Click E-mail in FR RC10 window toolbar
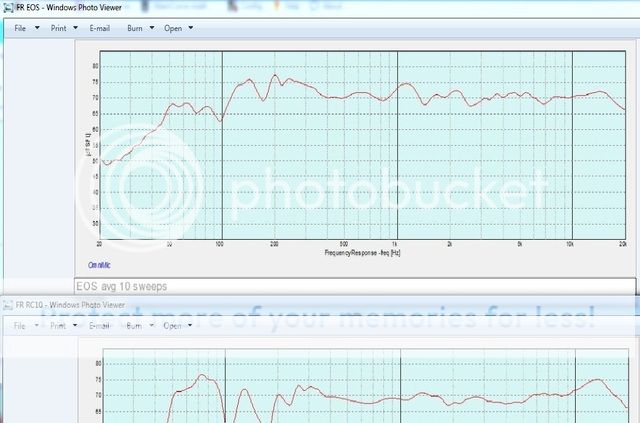Screen dimensions: 640x423 100,325
